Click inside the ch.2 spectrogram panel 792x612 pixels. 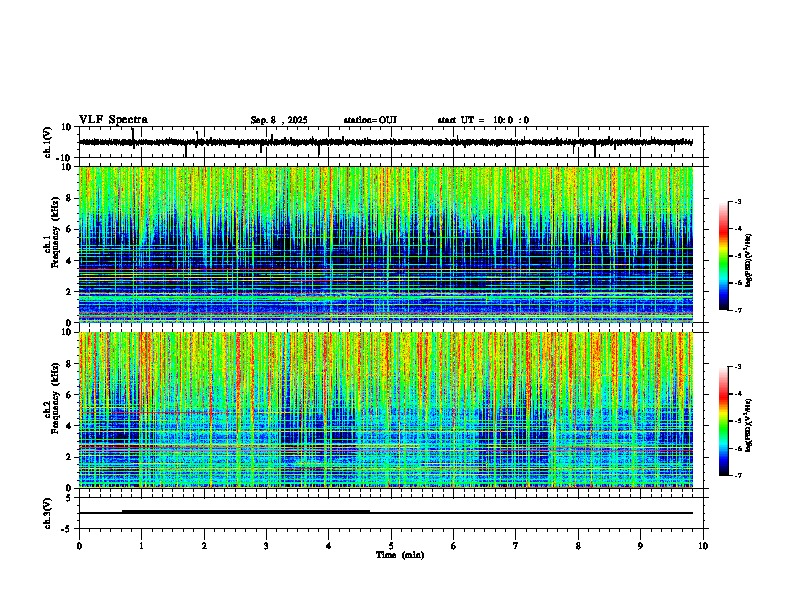[386, 410]
